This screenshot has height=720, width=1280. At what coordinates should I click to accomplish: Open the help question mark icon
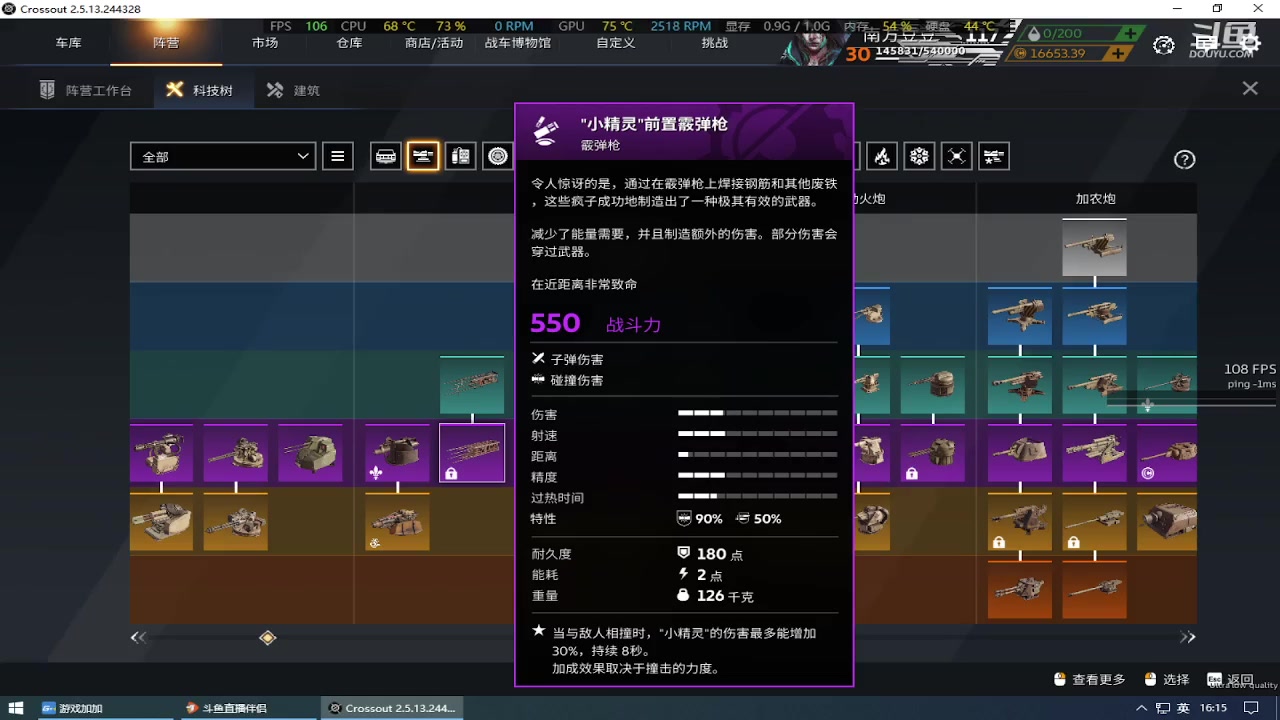(x=1185, y=160)
